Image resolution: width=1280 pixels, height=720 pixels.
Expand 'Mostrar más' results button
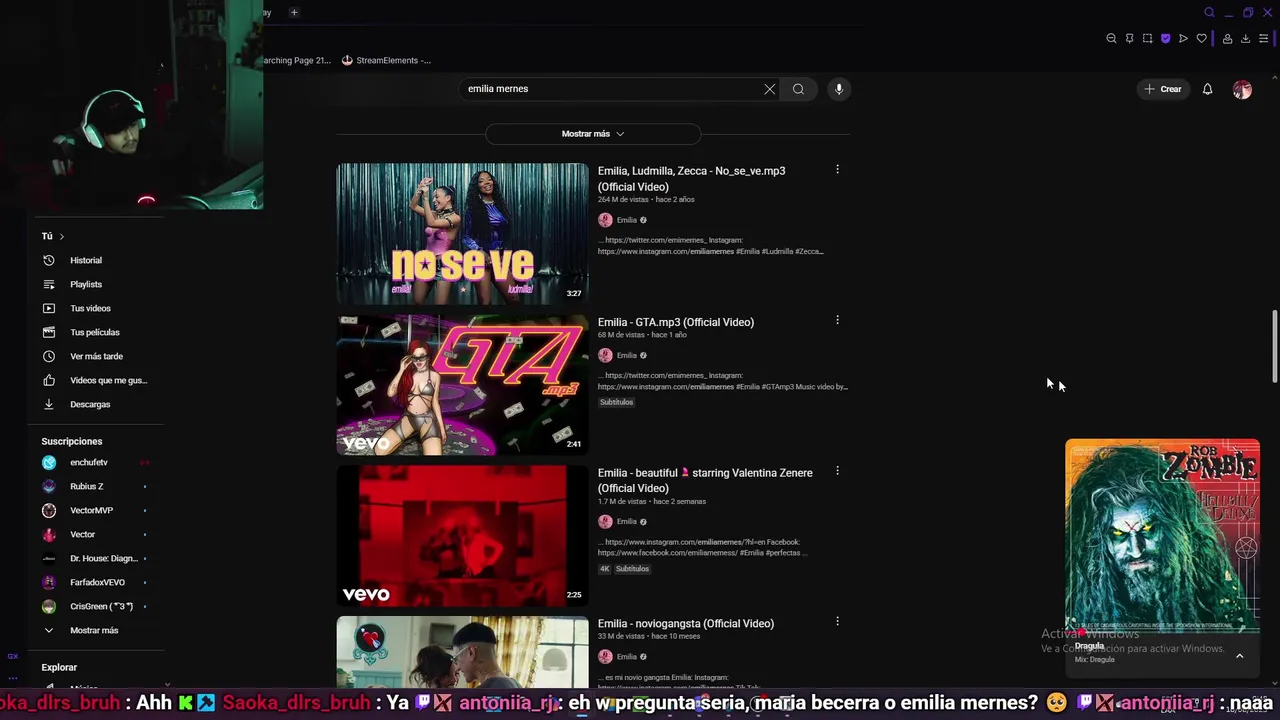coord(593,134)
